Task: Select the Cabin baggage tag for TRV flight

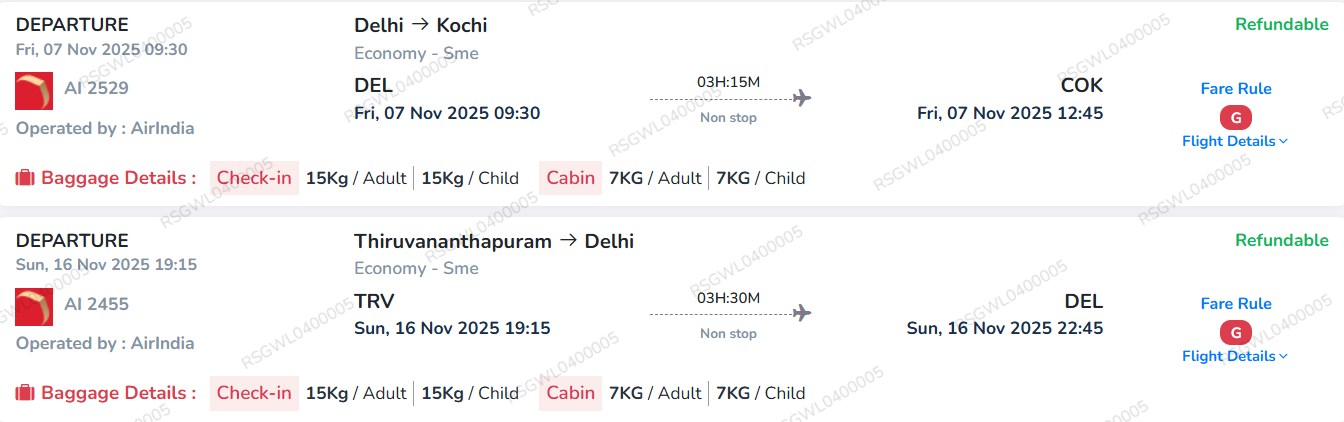Action: pos(570,393)
